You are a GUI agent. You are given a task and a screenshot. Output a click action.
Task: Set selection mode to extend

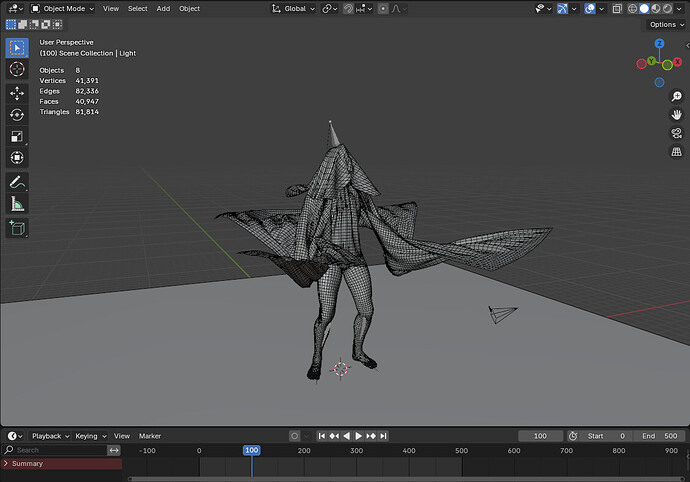coord(22,25)
